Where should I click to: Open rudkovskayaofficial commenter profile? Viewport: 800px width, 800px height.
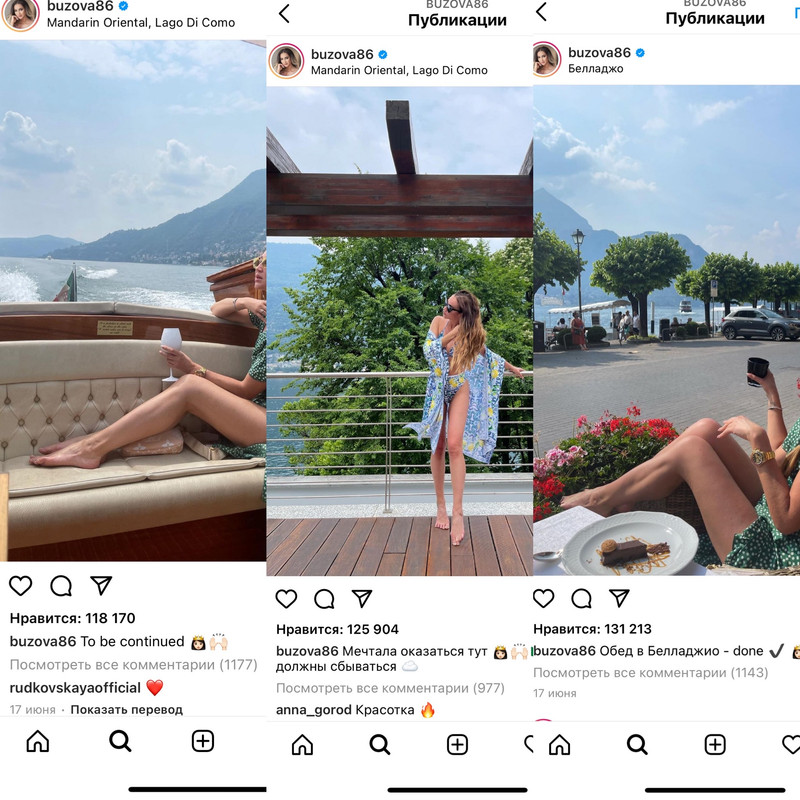click(75, 688)
